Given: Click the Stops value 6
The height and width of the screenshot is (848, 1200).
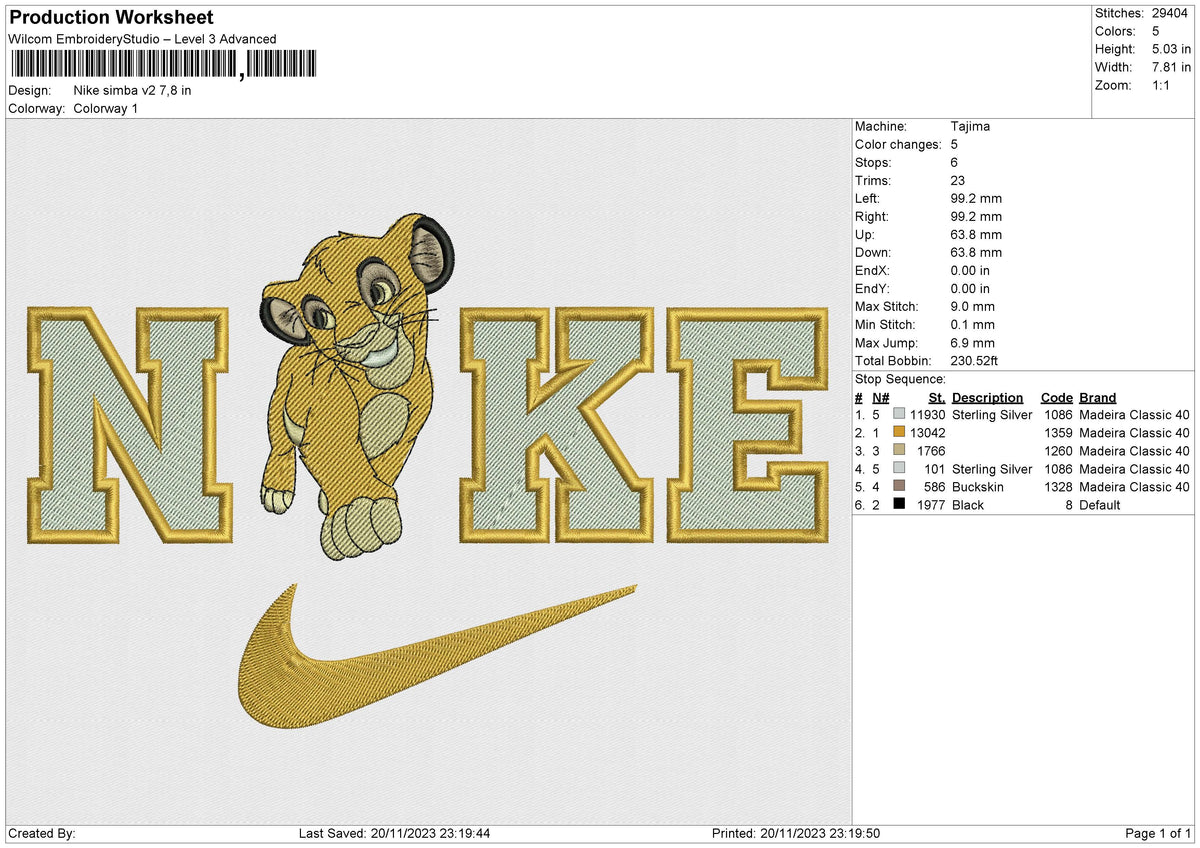Looking at the screenshot, I should (955, 163).
